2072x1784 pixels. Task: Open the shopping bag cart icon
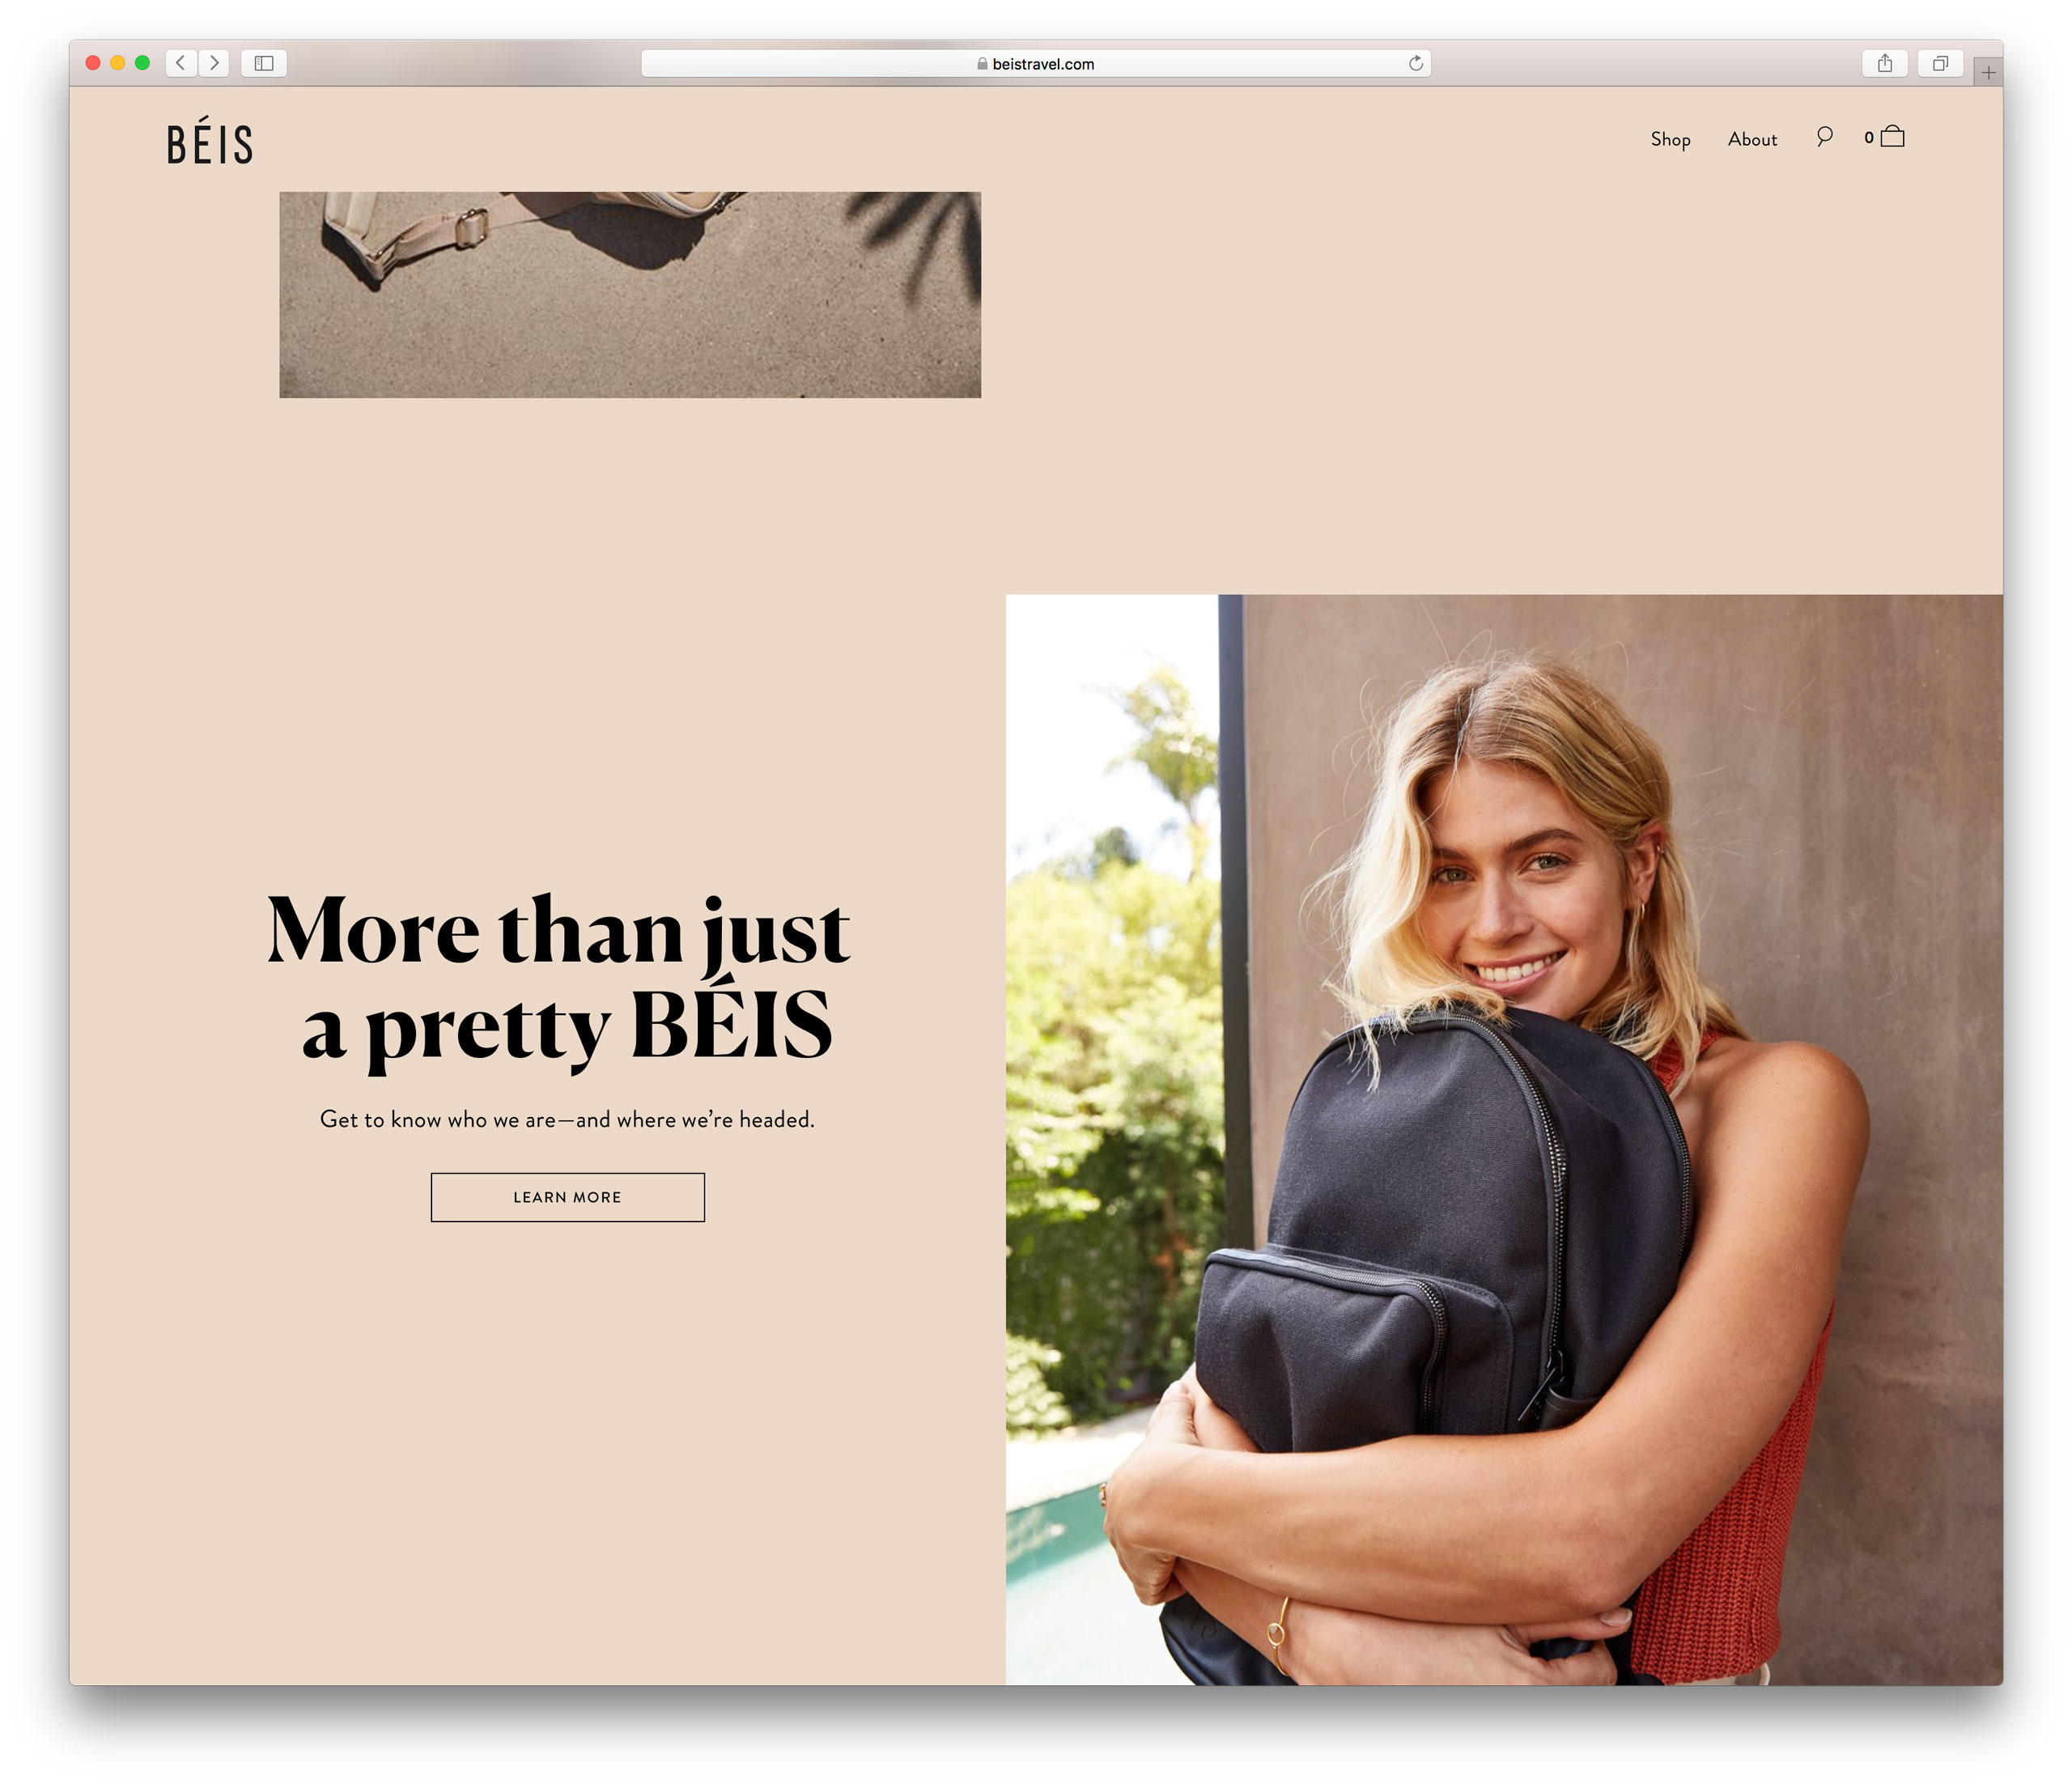[1892, 137]
